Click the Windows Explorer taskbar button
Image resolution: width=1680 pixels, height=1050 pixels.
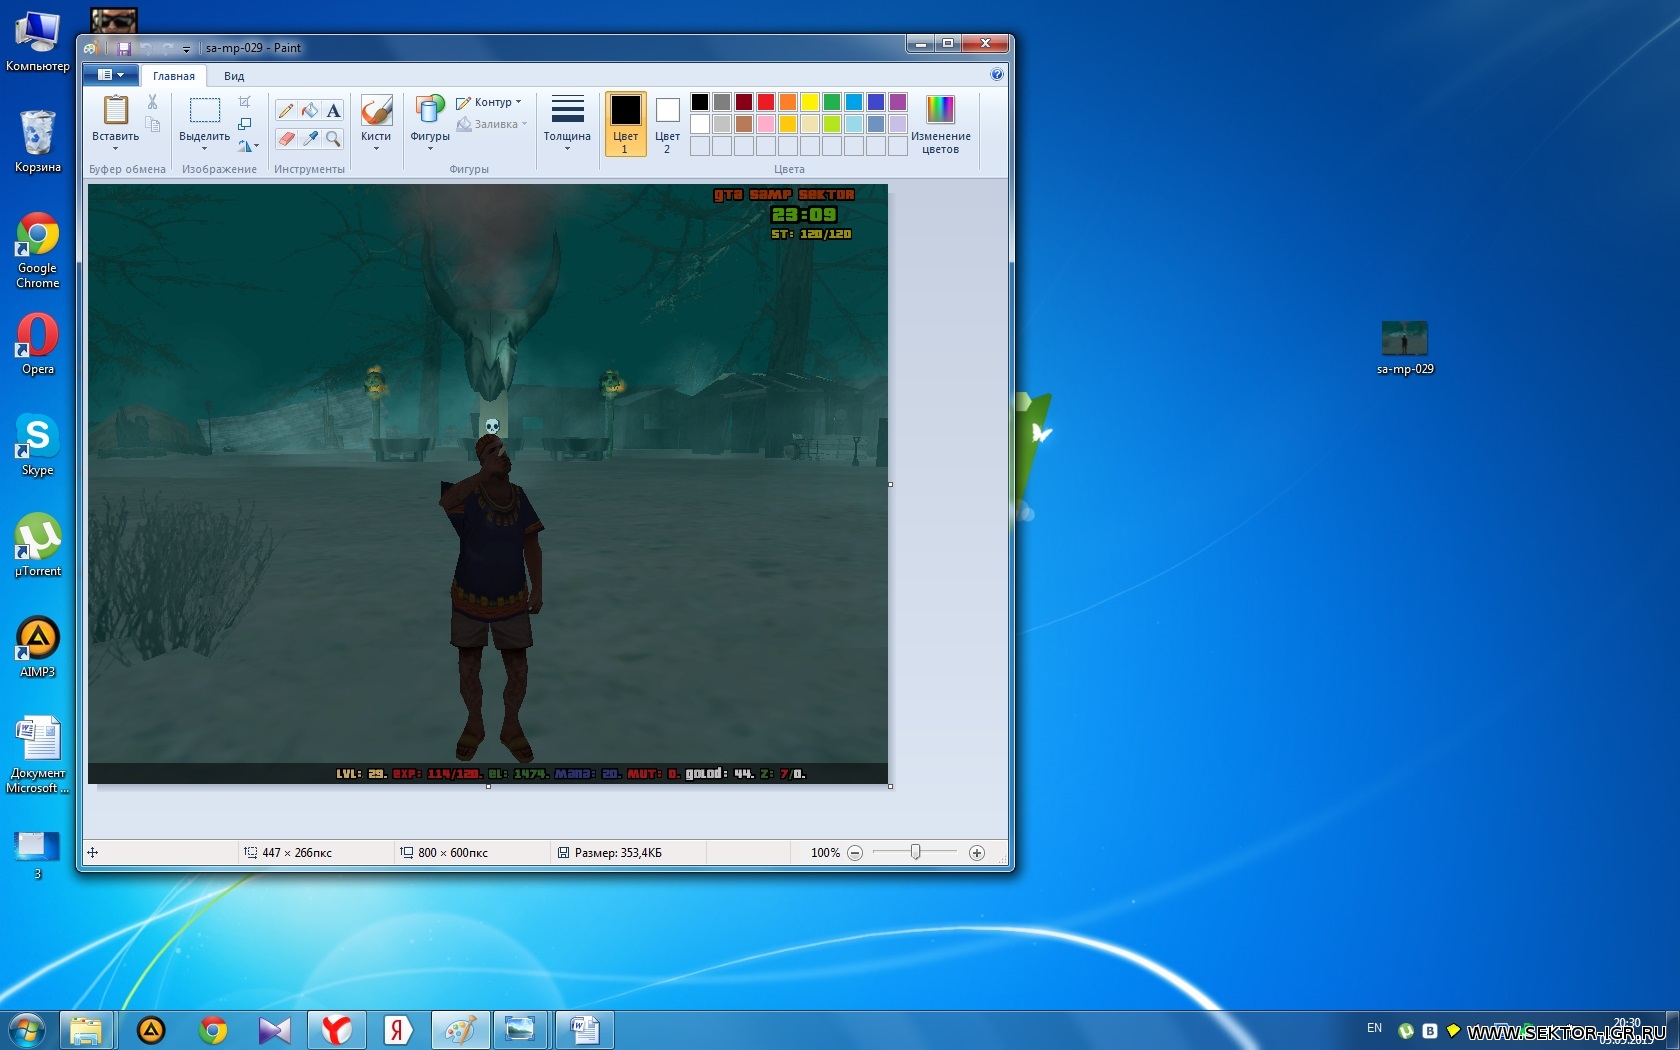coord(86,1030)
